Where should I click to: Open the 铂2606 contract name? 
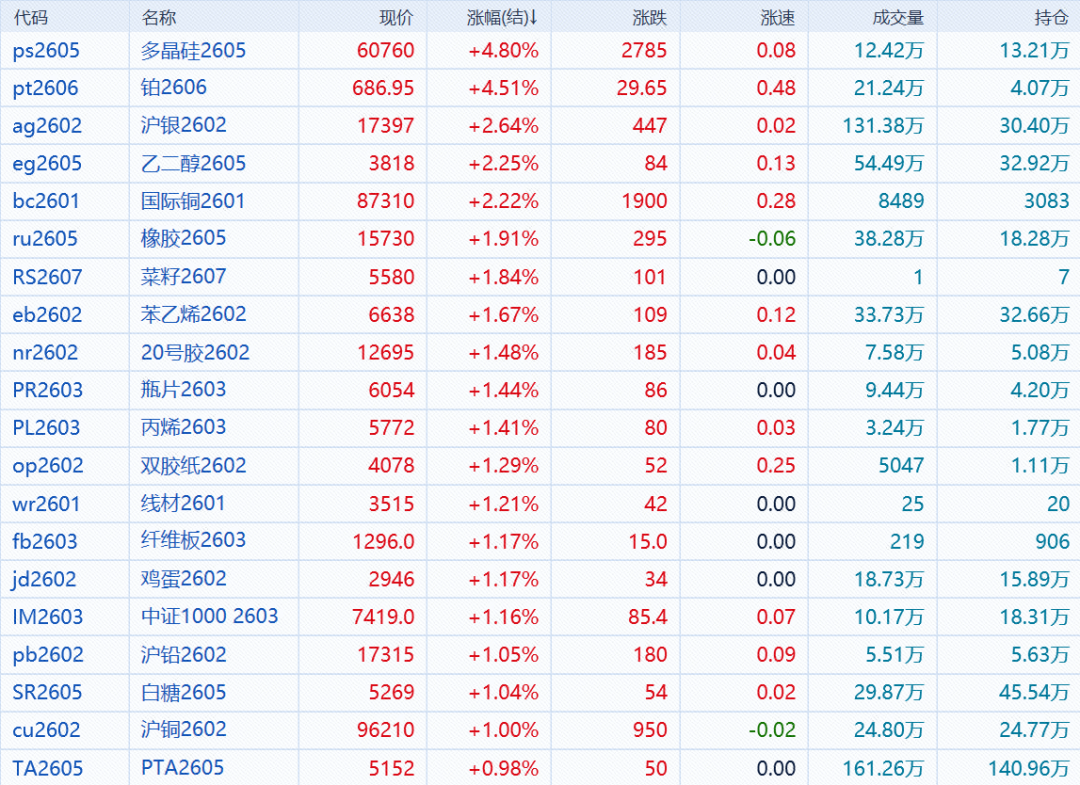[174, 88]
